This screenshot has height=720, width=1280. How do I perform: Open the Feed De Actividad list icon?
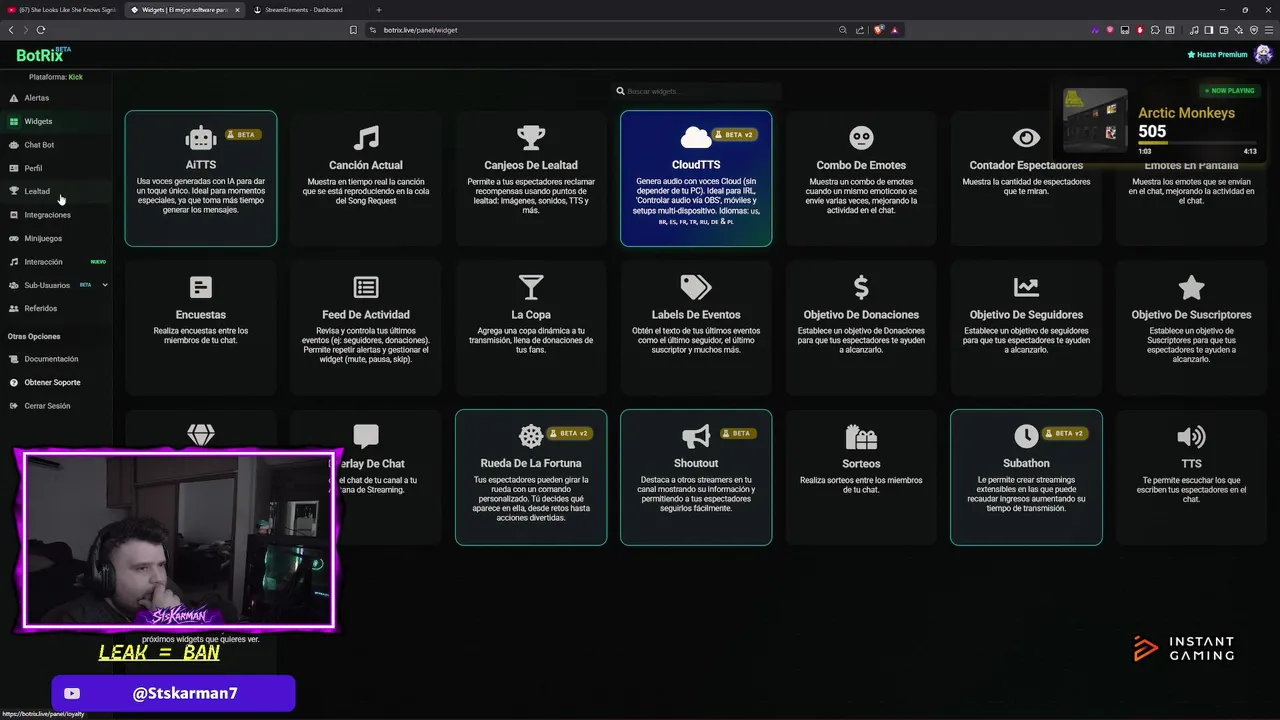366,288
